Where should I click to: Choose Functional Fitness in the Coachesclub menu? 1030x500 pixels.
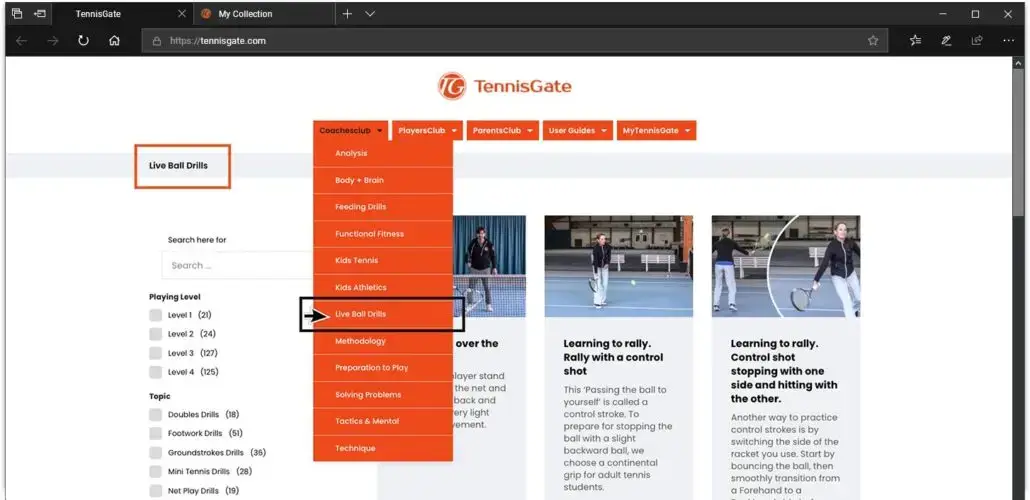369,234
